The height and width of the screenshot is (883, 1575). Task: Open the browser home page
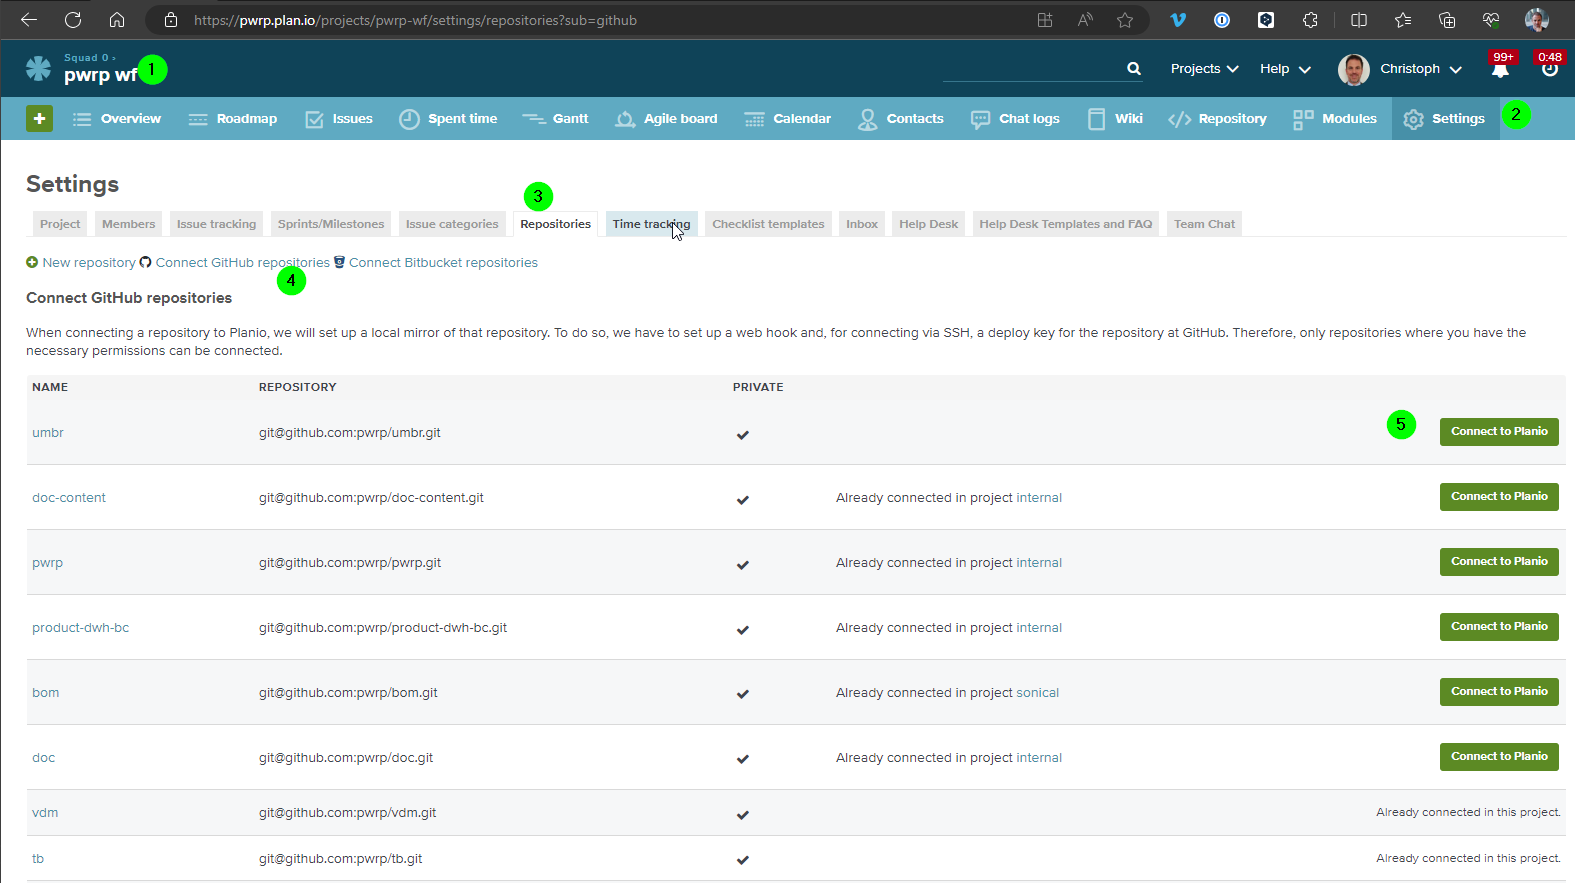(117, 20)
